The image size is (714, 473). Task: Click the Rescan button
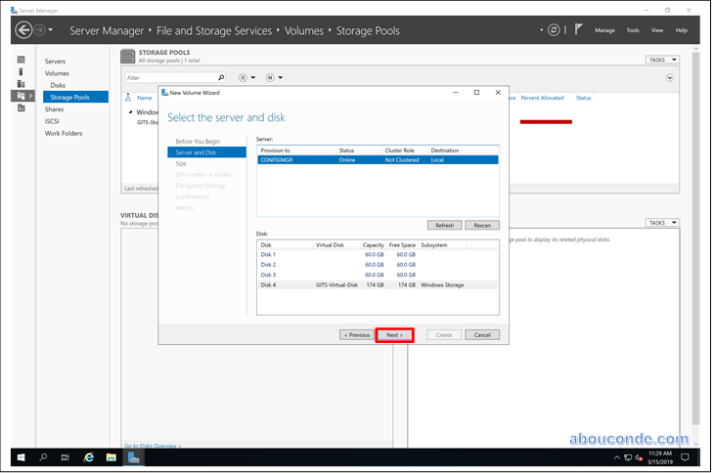point(481,225)
